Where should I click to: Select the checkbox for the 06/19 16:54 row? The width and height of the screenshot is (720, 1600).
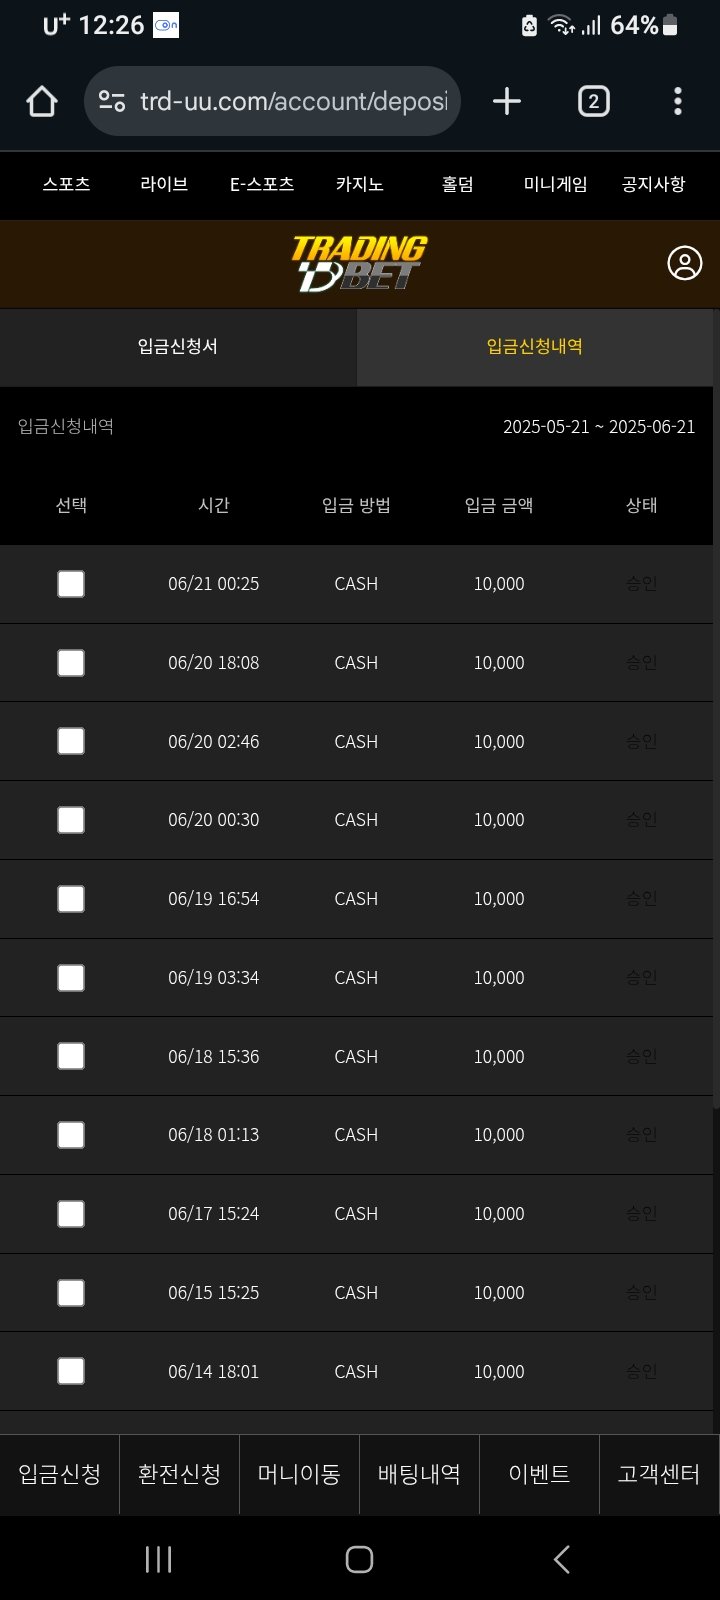(71, 899)
